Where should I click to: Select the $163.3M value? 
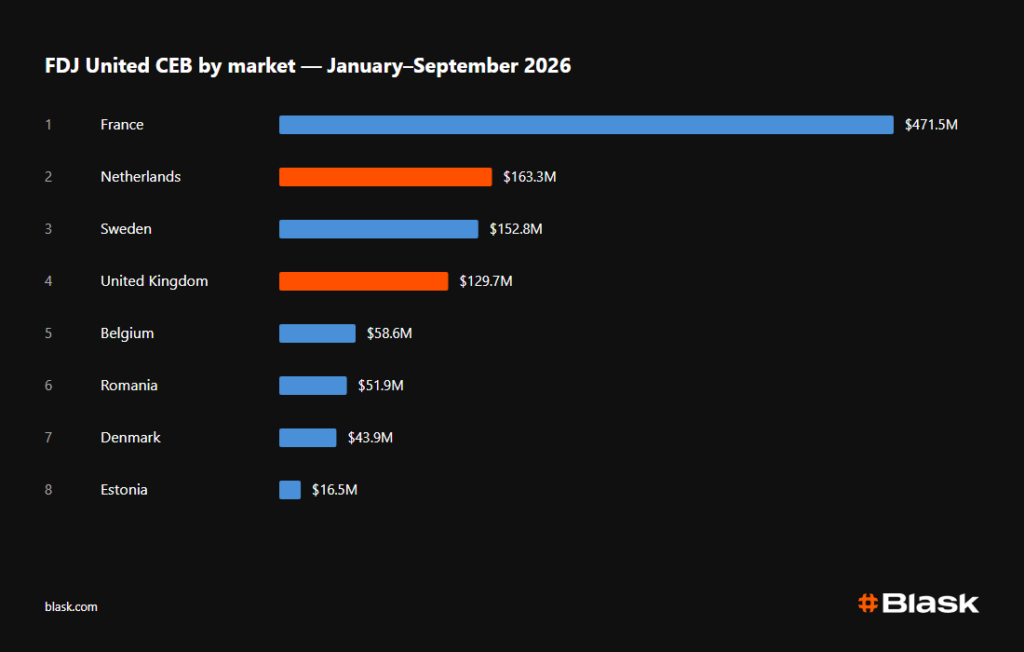pos(530,177)
